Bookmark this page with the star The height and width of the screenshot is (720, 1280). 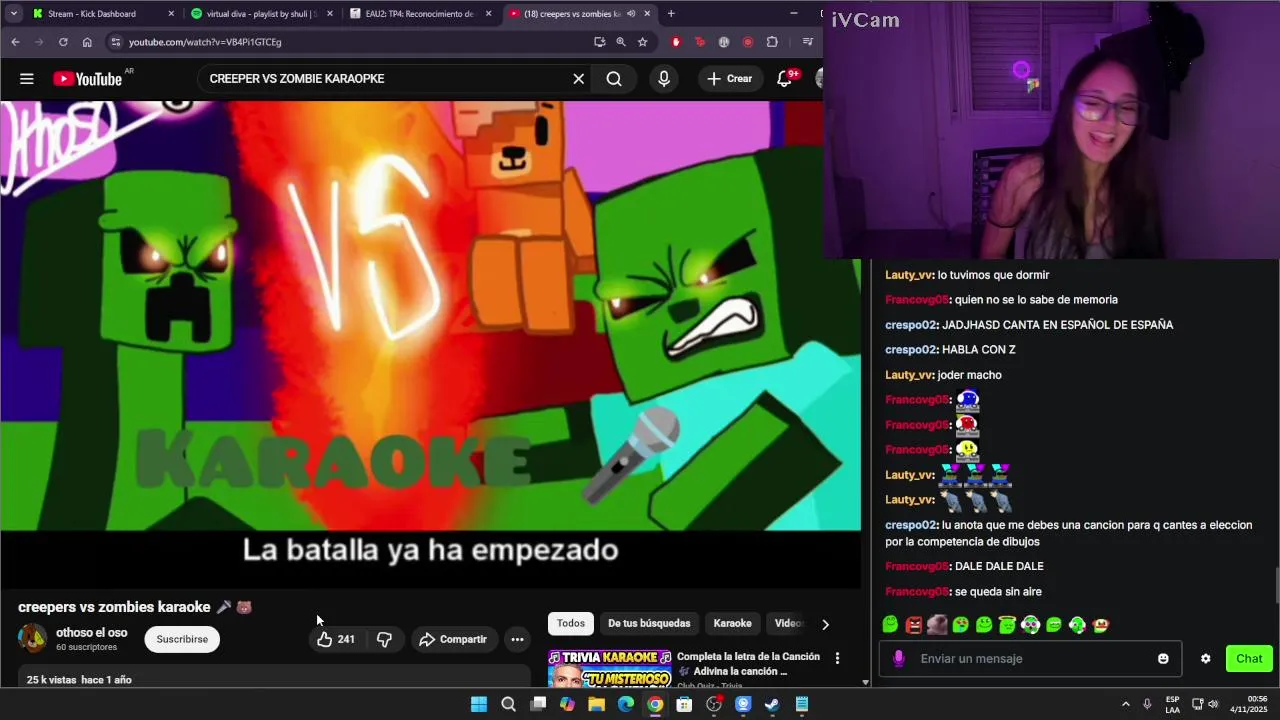(643, 42)
